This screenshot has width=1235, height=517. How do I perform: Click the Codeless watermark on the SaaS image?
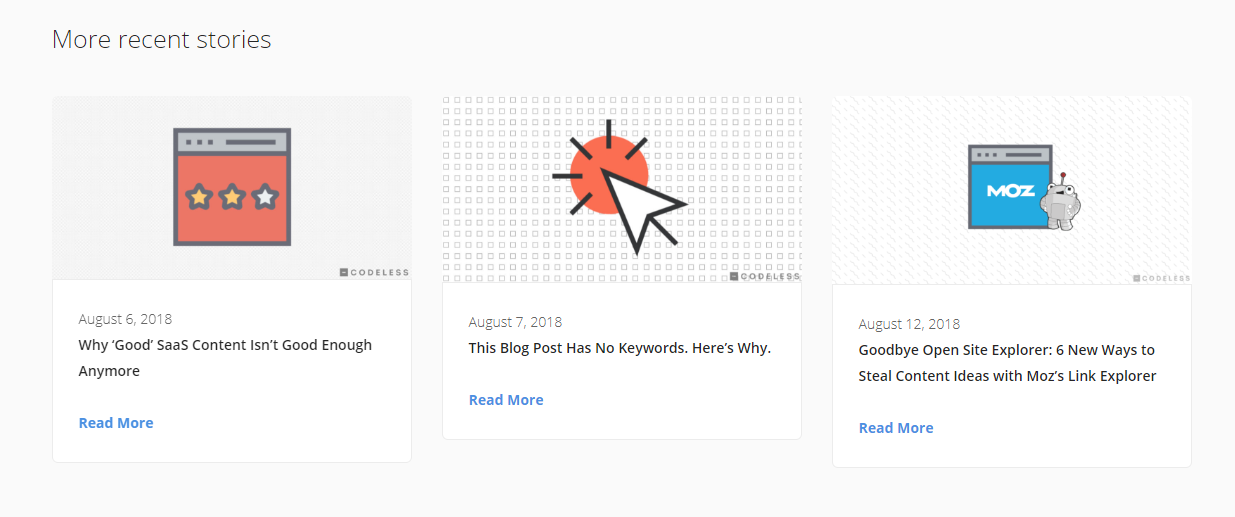pos(374,272)
